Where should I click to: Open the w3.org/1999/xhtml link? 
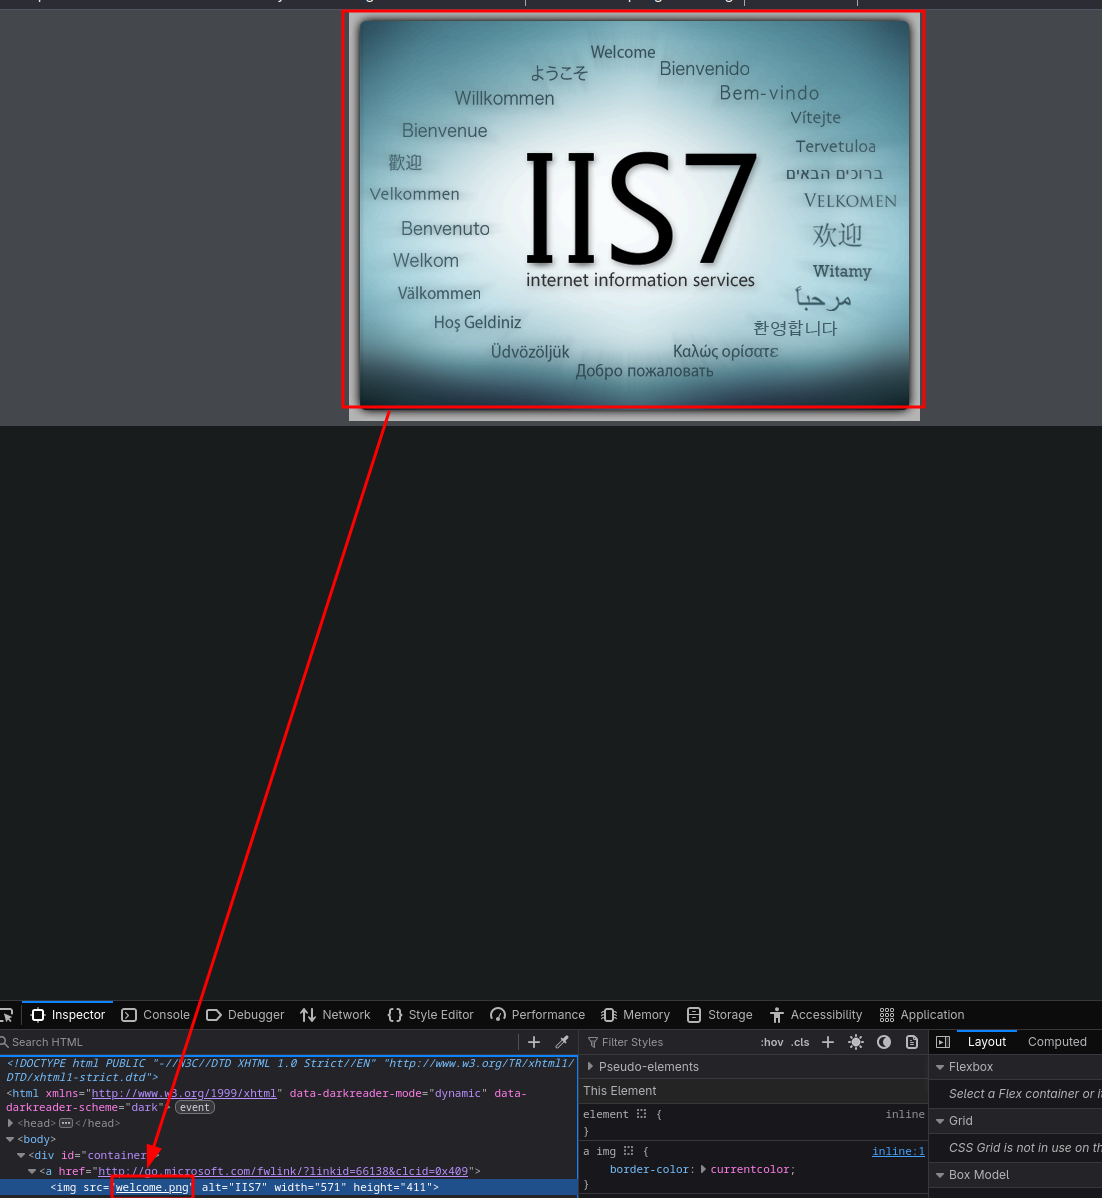184,1093
